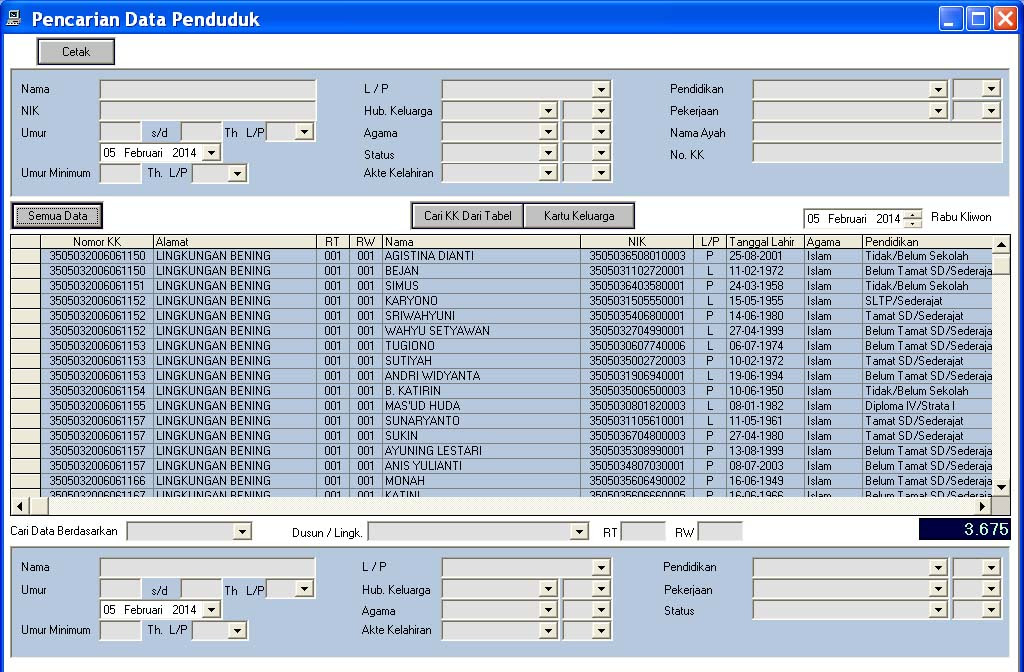Click the NIK column header in table

(637, 242)
